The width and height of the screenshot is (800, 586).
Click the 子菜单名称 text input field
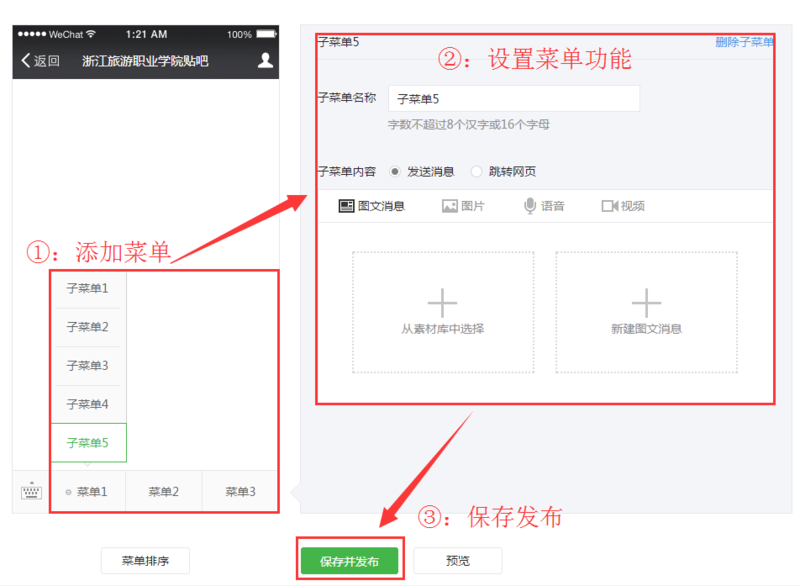pos(513,99)
